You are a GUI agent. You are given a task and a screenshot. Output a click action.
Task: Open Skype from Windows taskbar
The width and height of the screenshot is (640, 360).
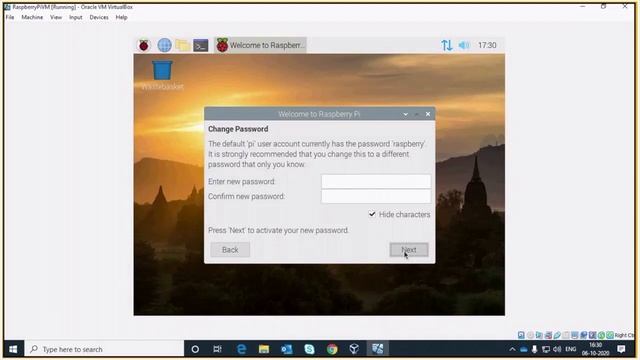pyautogui.click(x=309, y=349)
